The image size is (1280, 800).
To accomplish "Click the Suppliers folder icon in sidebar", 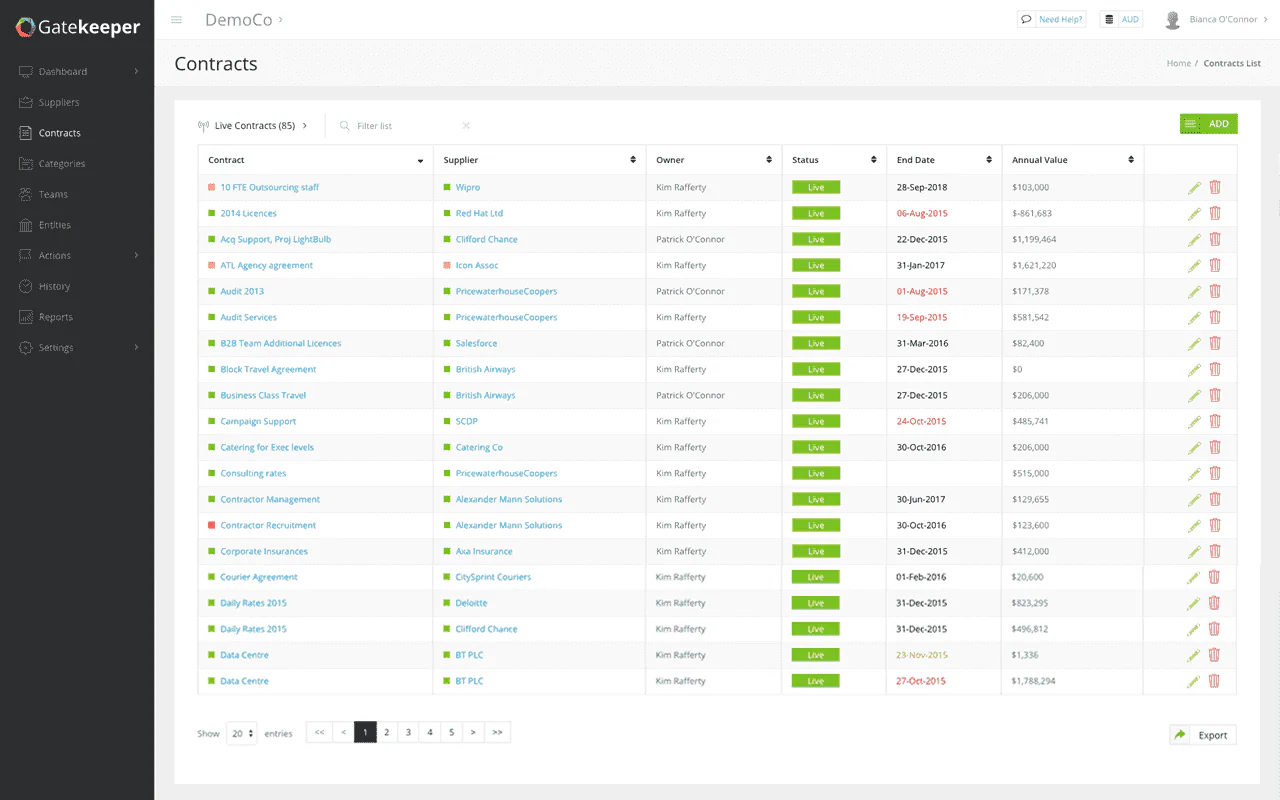I will point(26,102).
